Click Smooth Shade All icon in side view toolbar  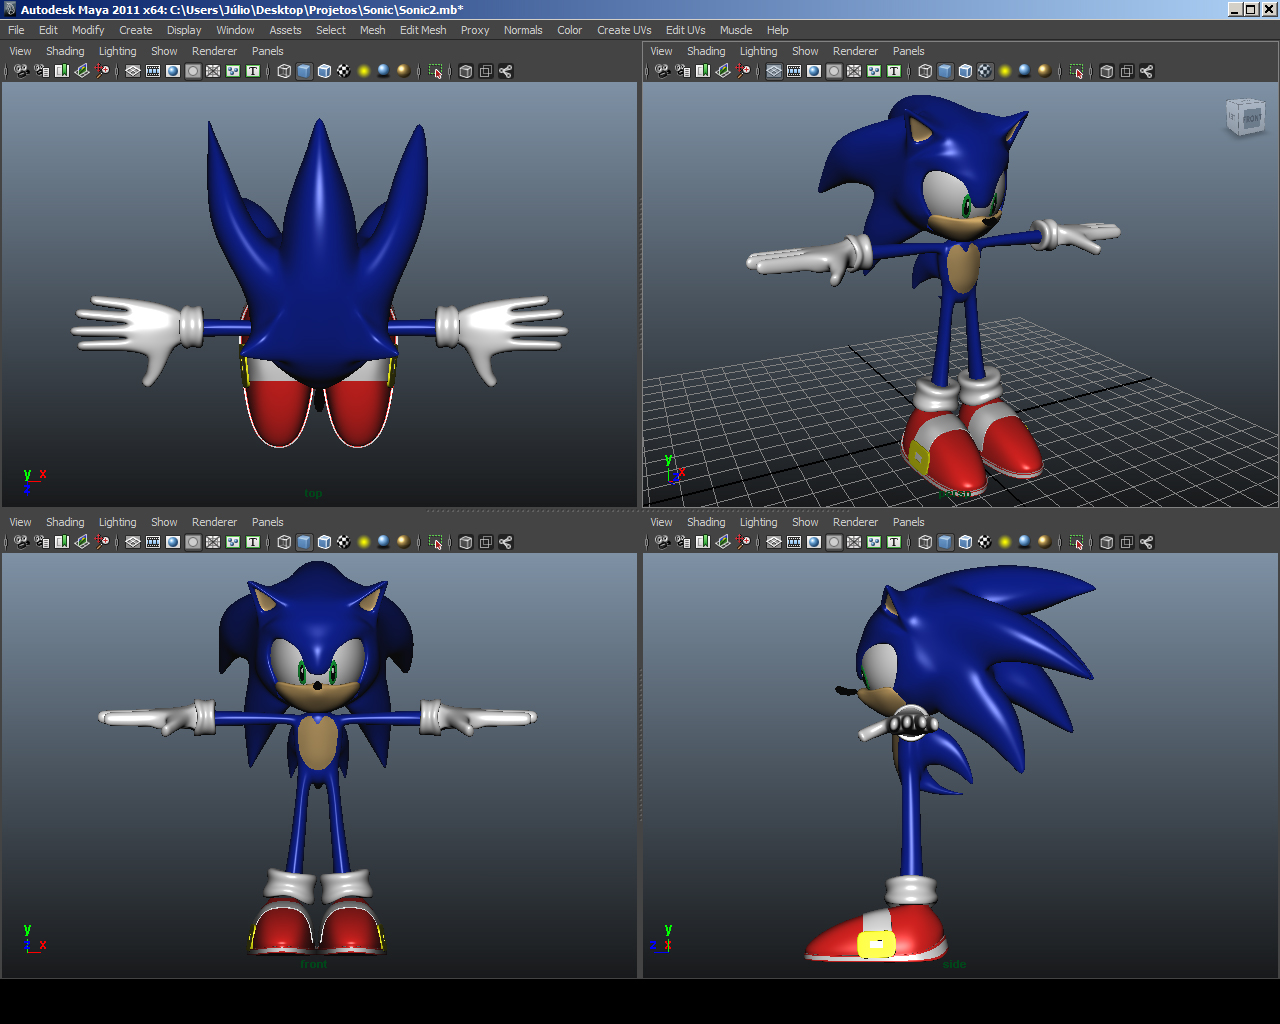(x=945, y=542)
